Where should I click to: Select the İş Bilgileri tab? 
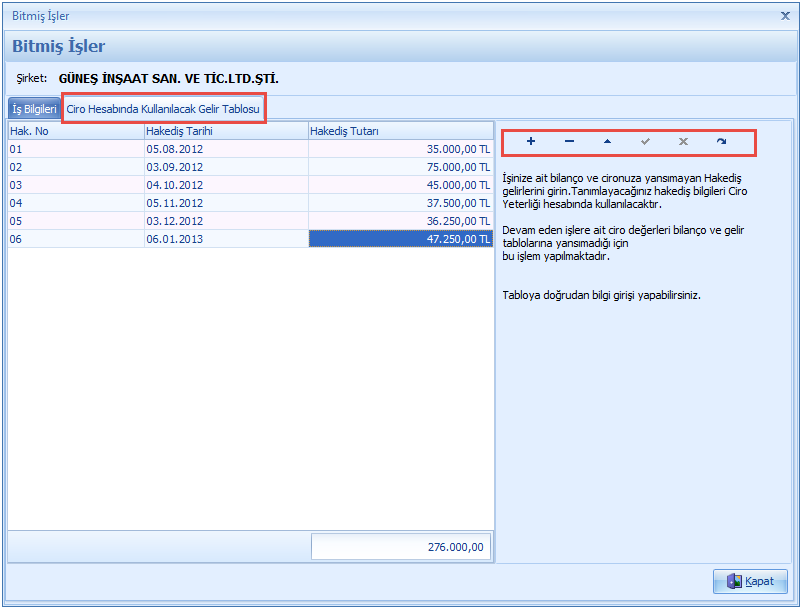tap(33, 108)
